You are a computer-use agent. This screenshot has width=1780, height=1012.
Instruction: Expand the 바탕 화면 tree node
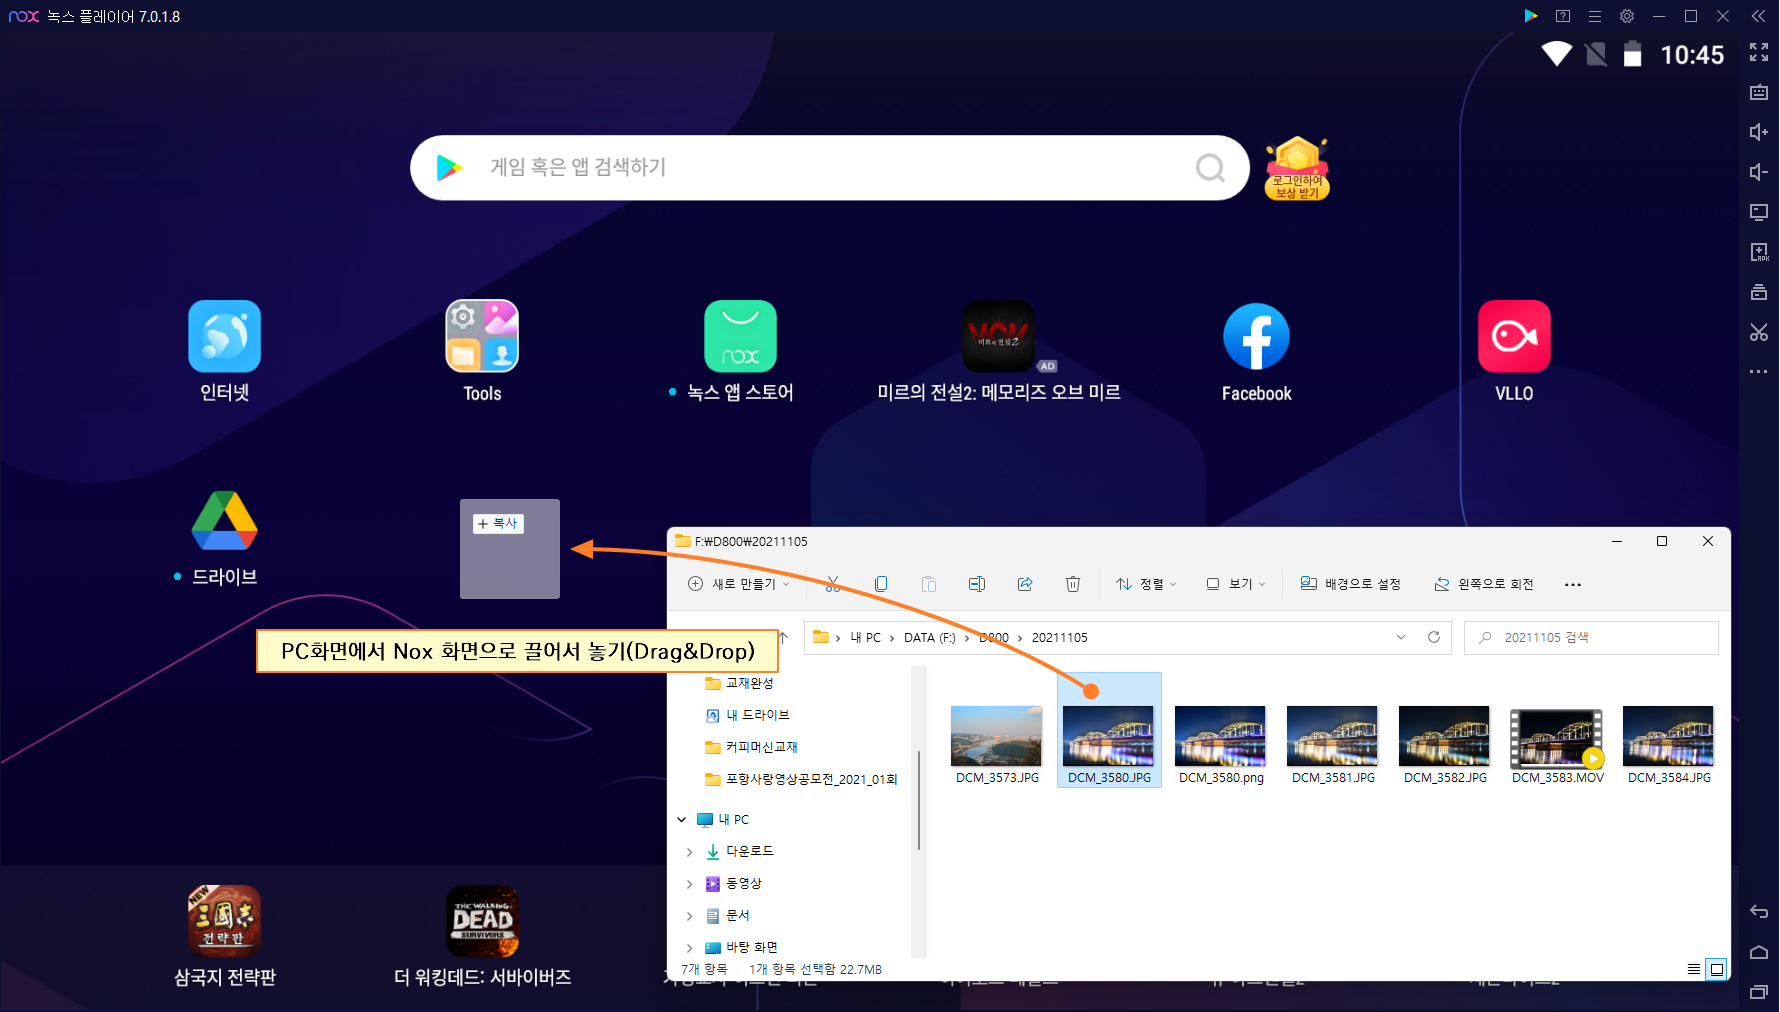690,948
